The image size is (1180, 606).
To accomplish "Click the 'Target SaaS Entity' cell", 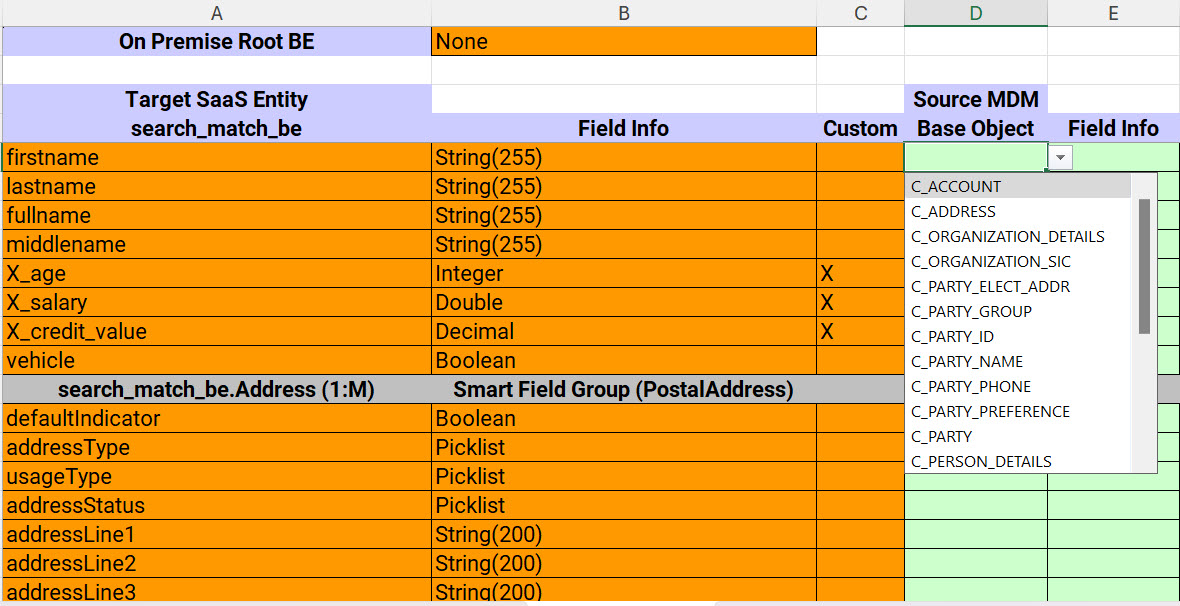I will click(x=217, y=99).
